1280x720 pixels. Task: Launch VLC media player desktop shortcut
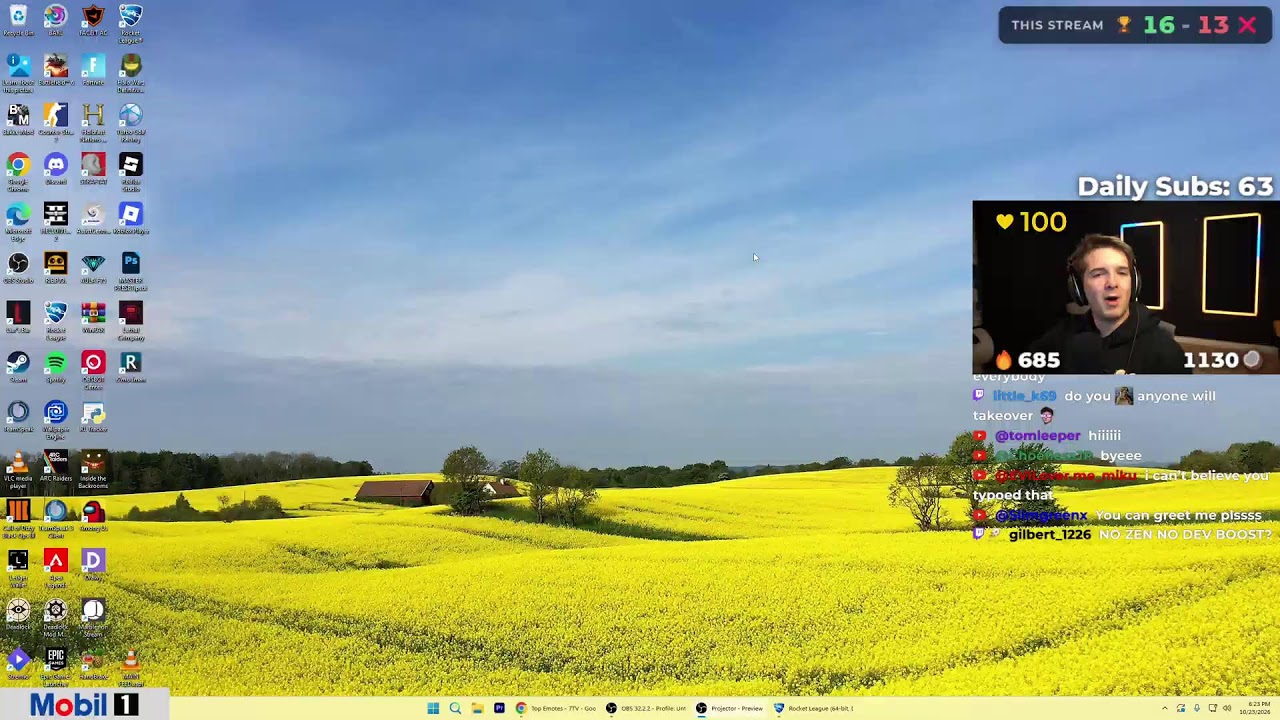pos(18,467)
